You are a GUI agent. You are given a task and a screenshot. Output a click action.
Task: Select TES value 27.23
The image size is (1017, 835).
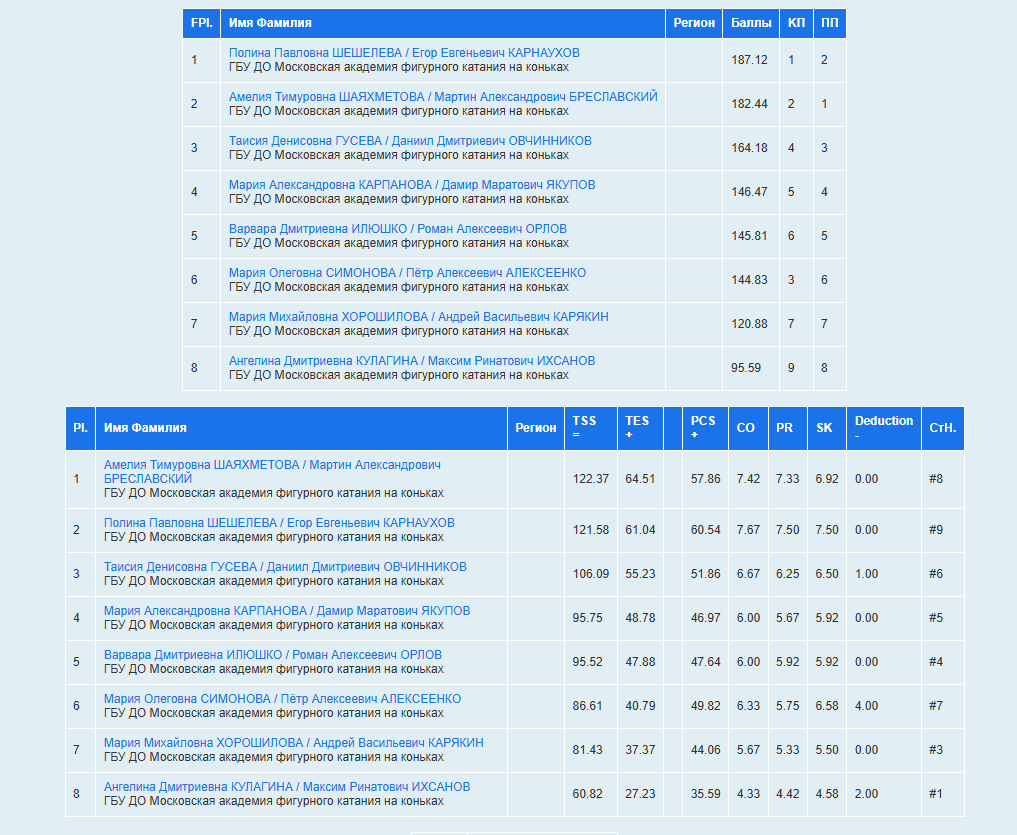tap(640, 794)
